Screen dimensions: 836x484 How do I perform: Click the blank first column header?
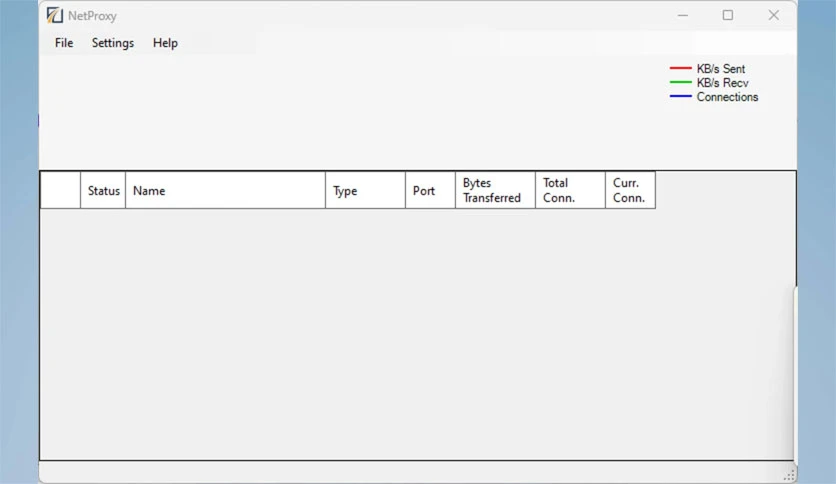(x=60, y=190)
